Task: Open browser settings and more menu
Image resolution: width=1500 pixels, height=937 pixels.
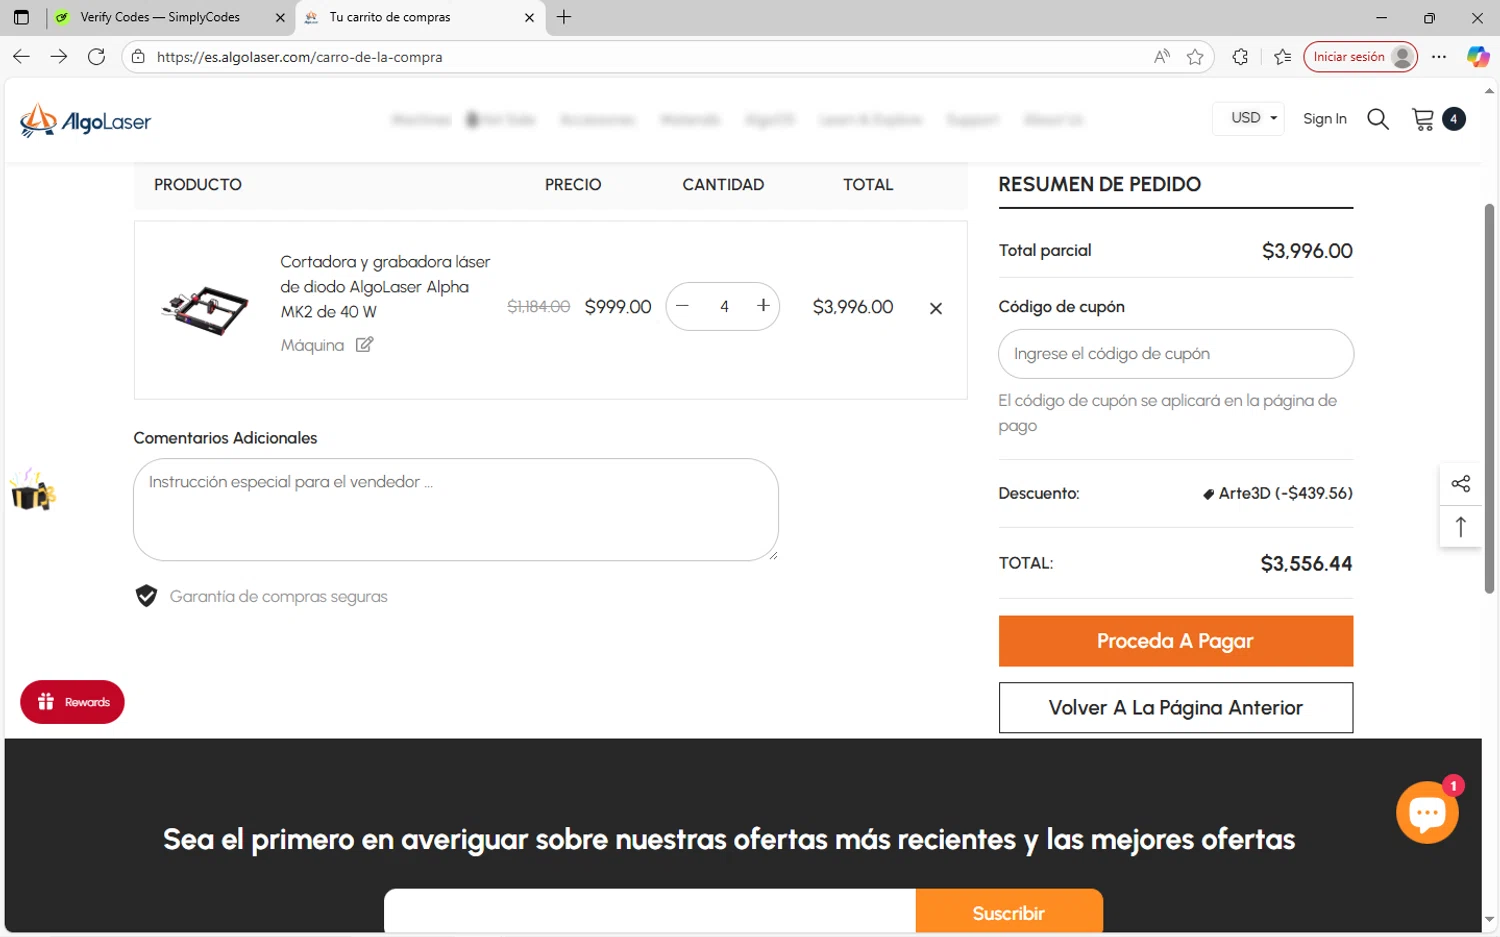Action: [x=1439, y=57]
